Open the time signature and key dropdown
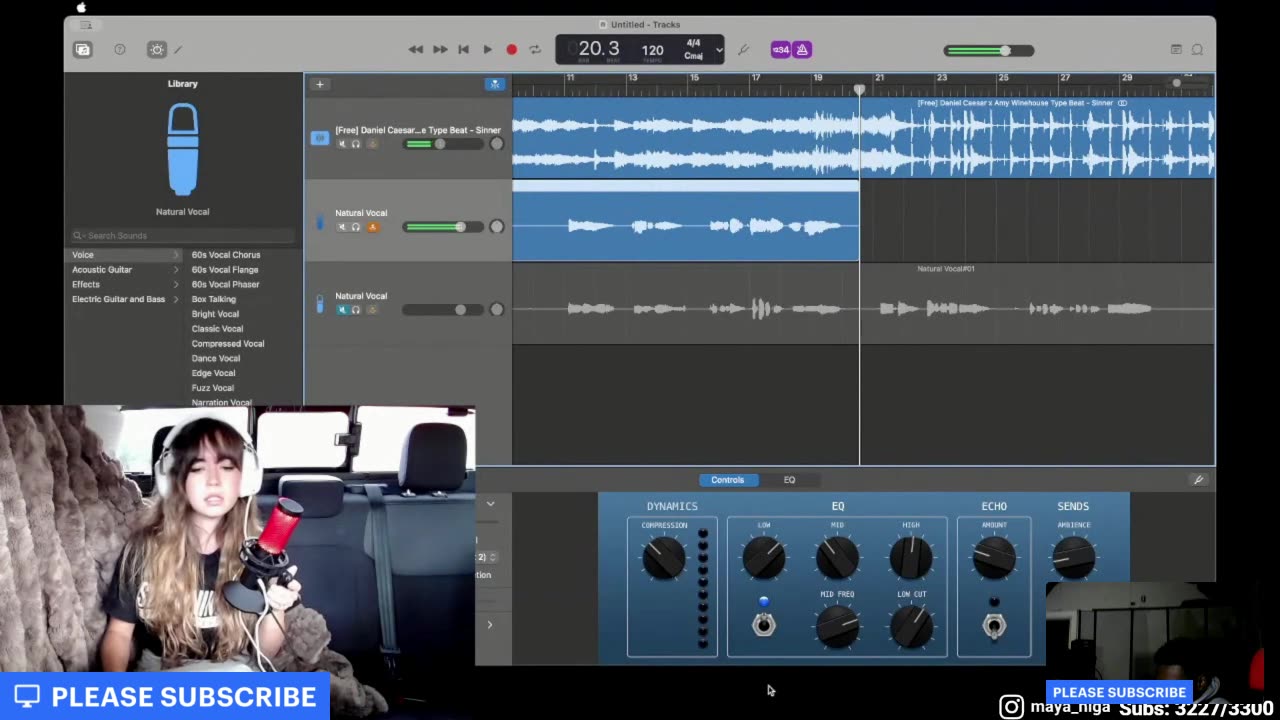The width and height of the screenshot is (1280, 720). [x=702, y=49]
